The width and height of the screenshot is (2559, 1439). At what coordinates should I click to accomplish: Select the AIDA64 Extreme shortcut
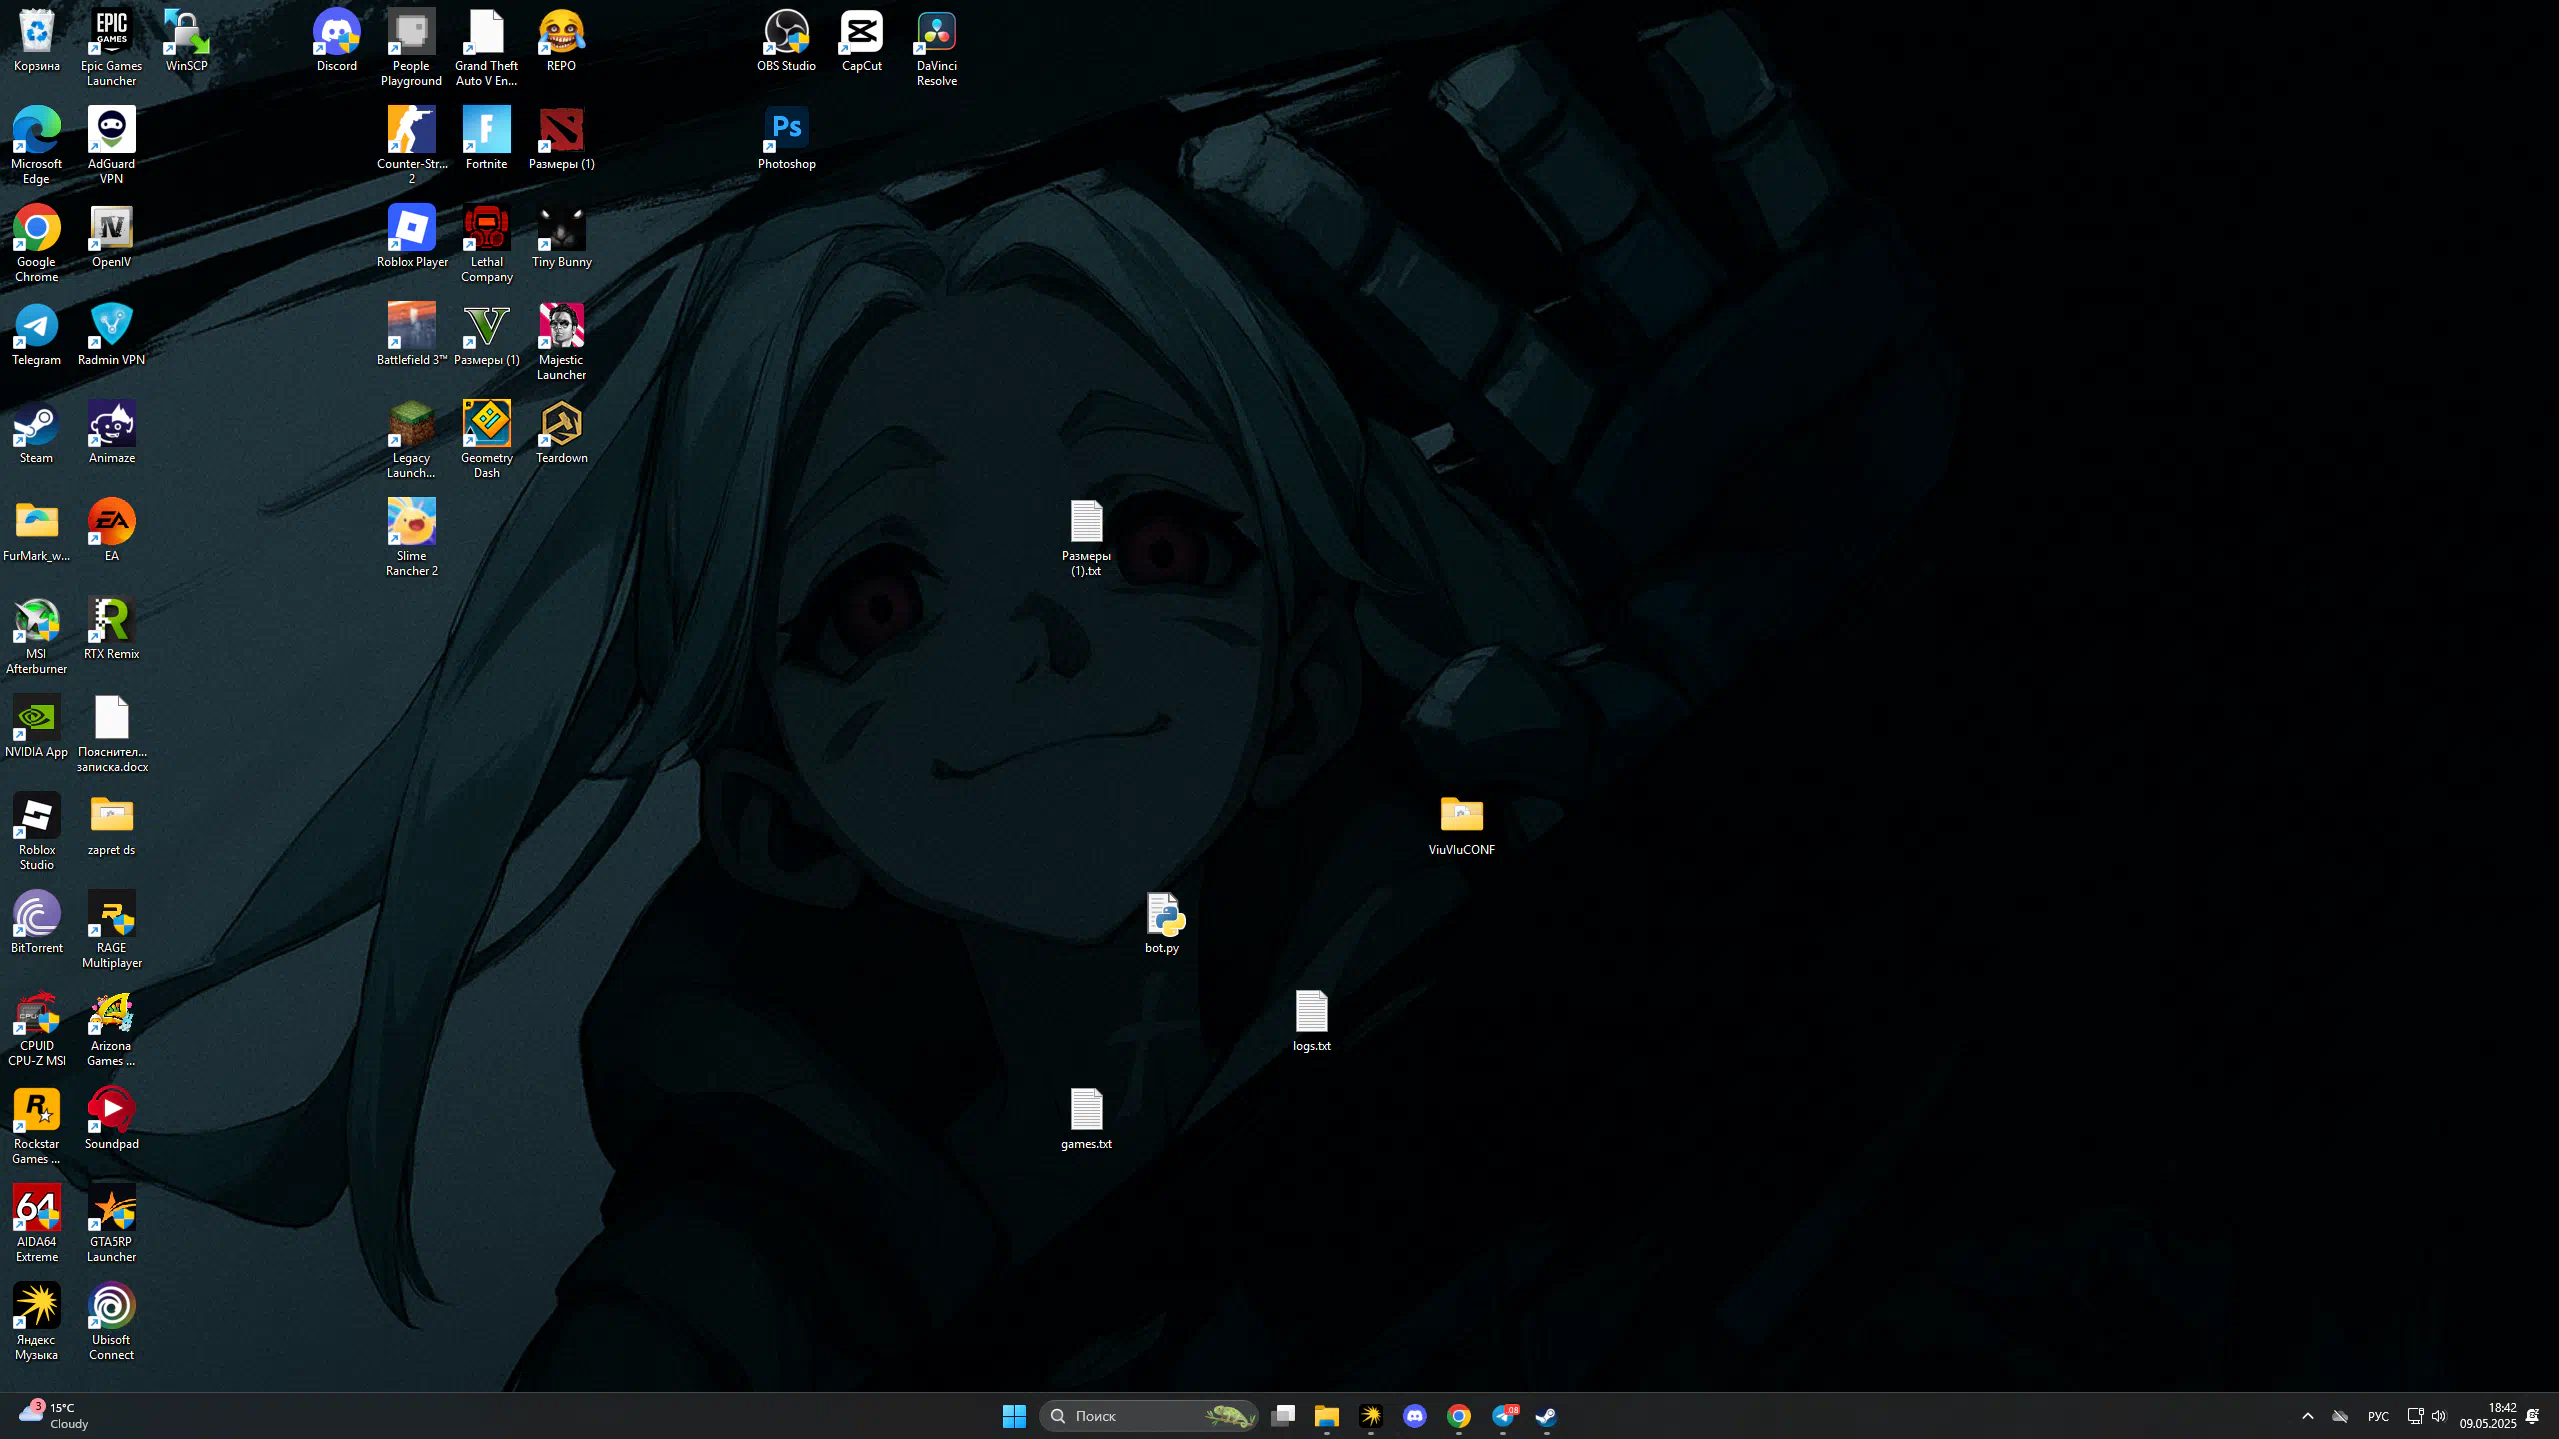click(x=37, y=1223)
